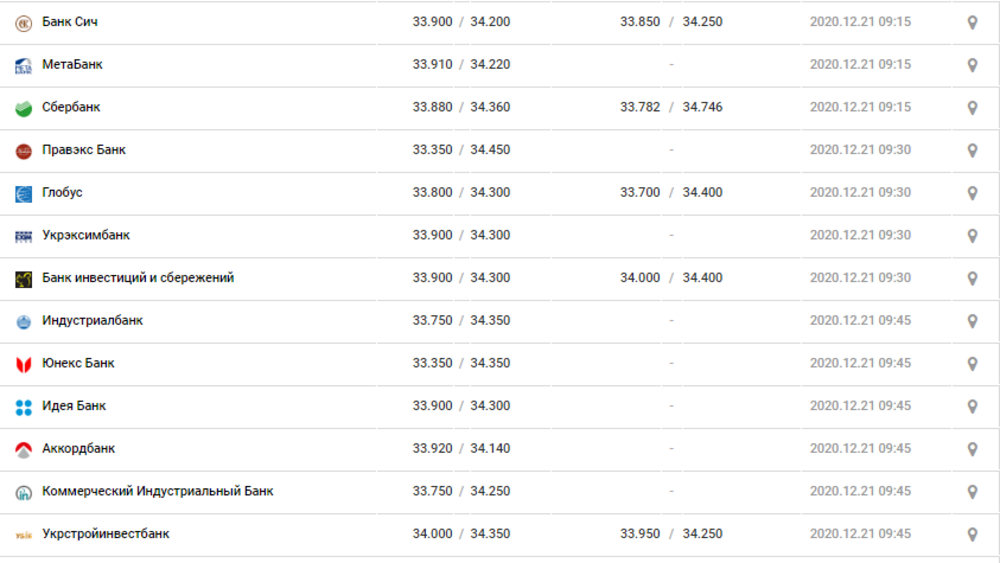The height and width of the screenshot is (563, 1000).
Task: Open Аккордбанк location pin
Action: [x=972, y=450]
